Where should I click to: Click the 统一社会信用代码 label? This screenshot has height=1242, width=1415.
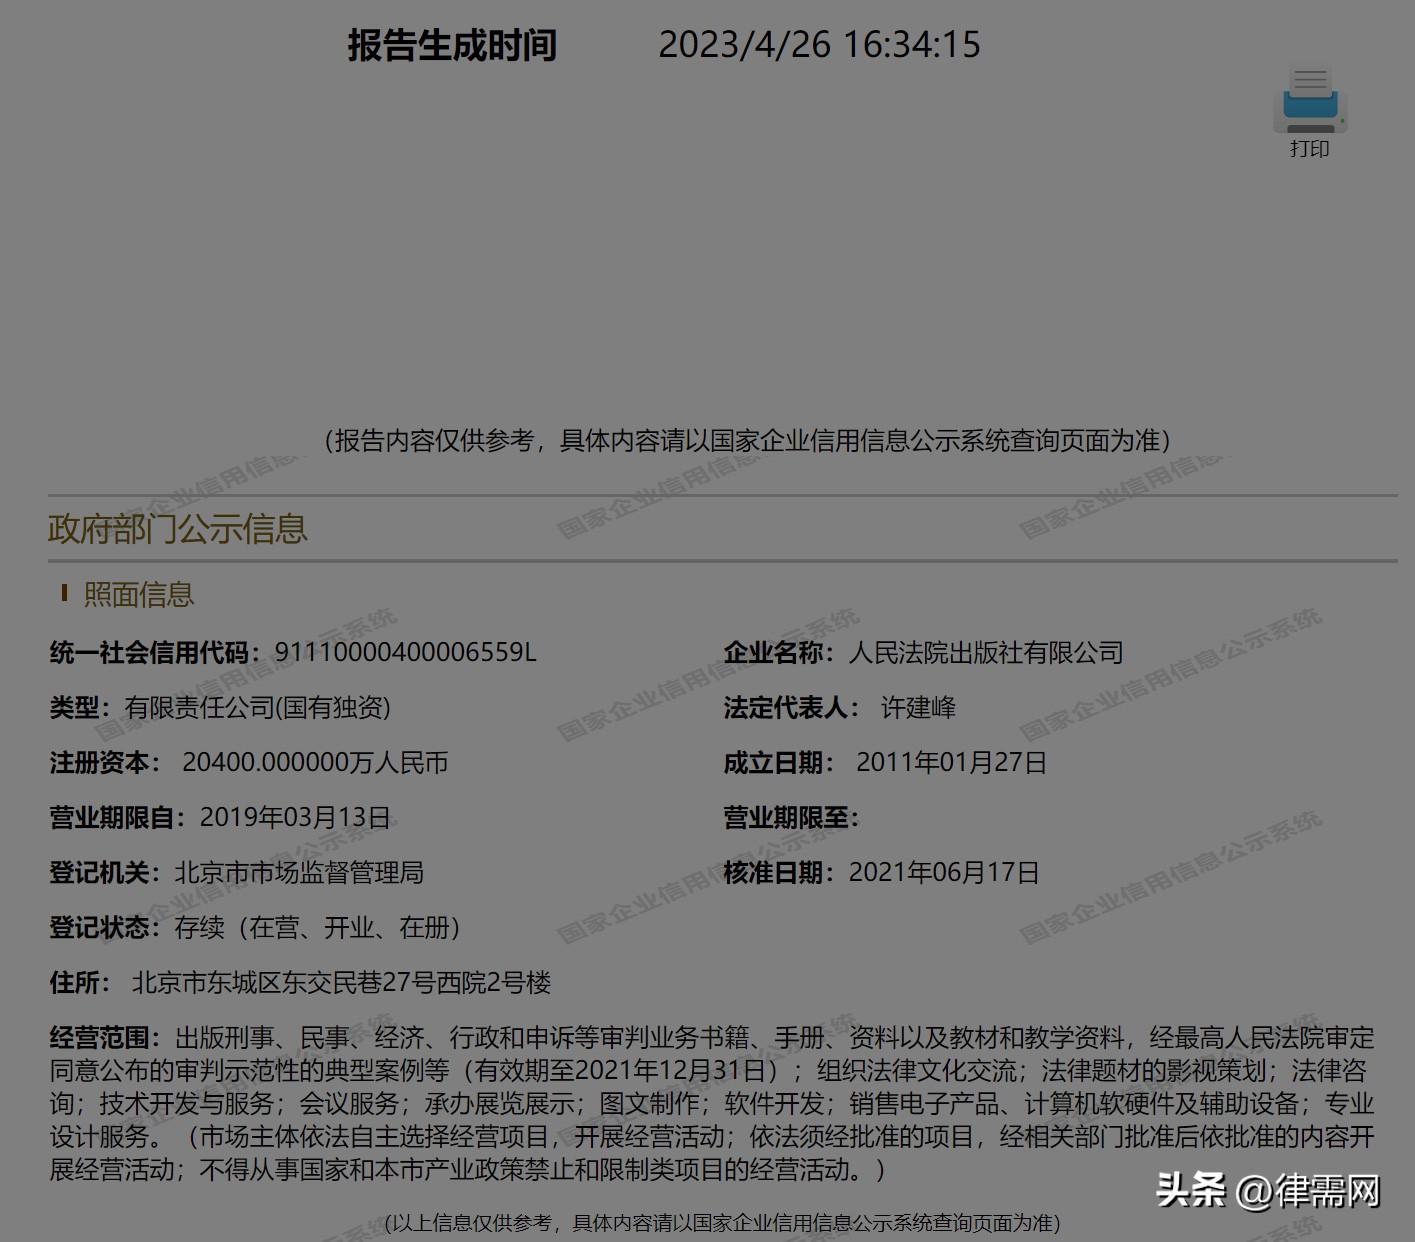pos(155,653)
